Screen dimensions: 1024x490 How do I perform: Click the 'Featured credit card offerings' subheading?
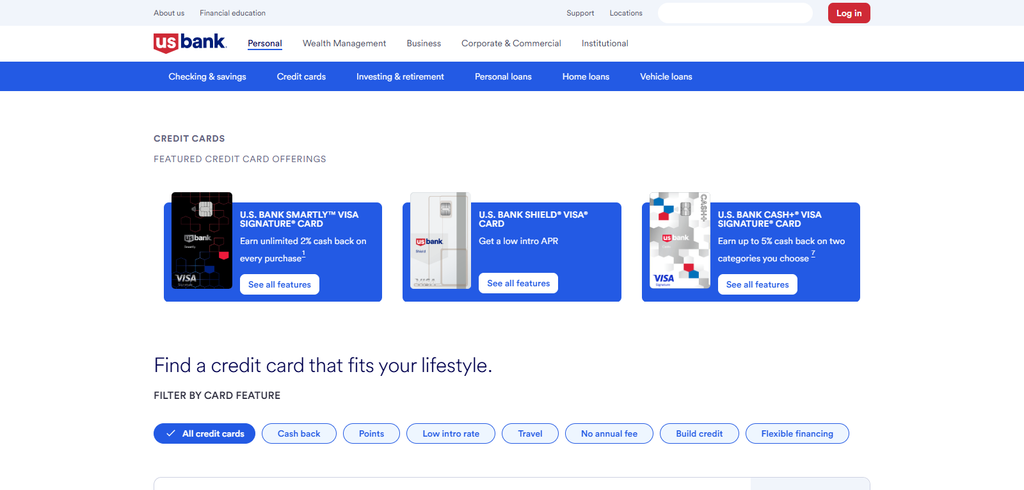pyautogui.click(x=240, y=159)
